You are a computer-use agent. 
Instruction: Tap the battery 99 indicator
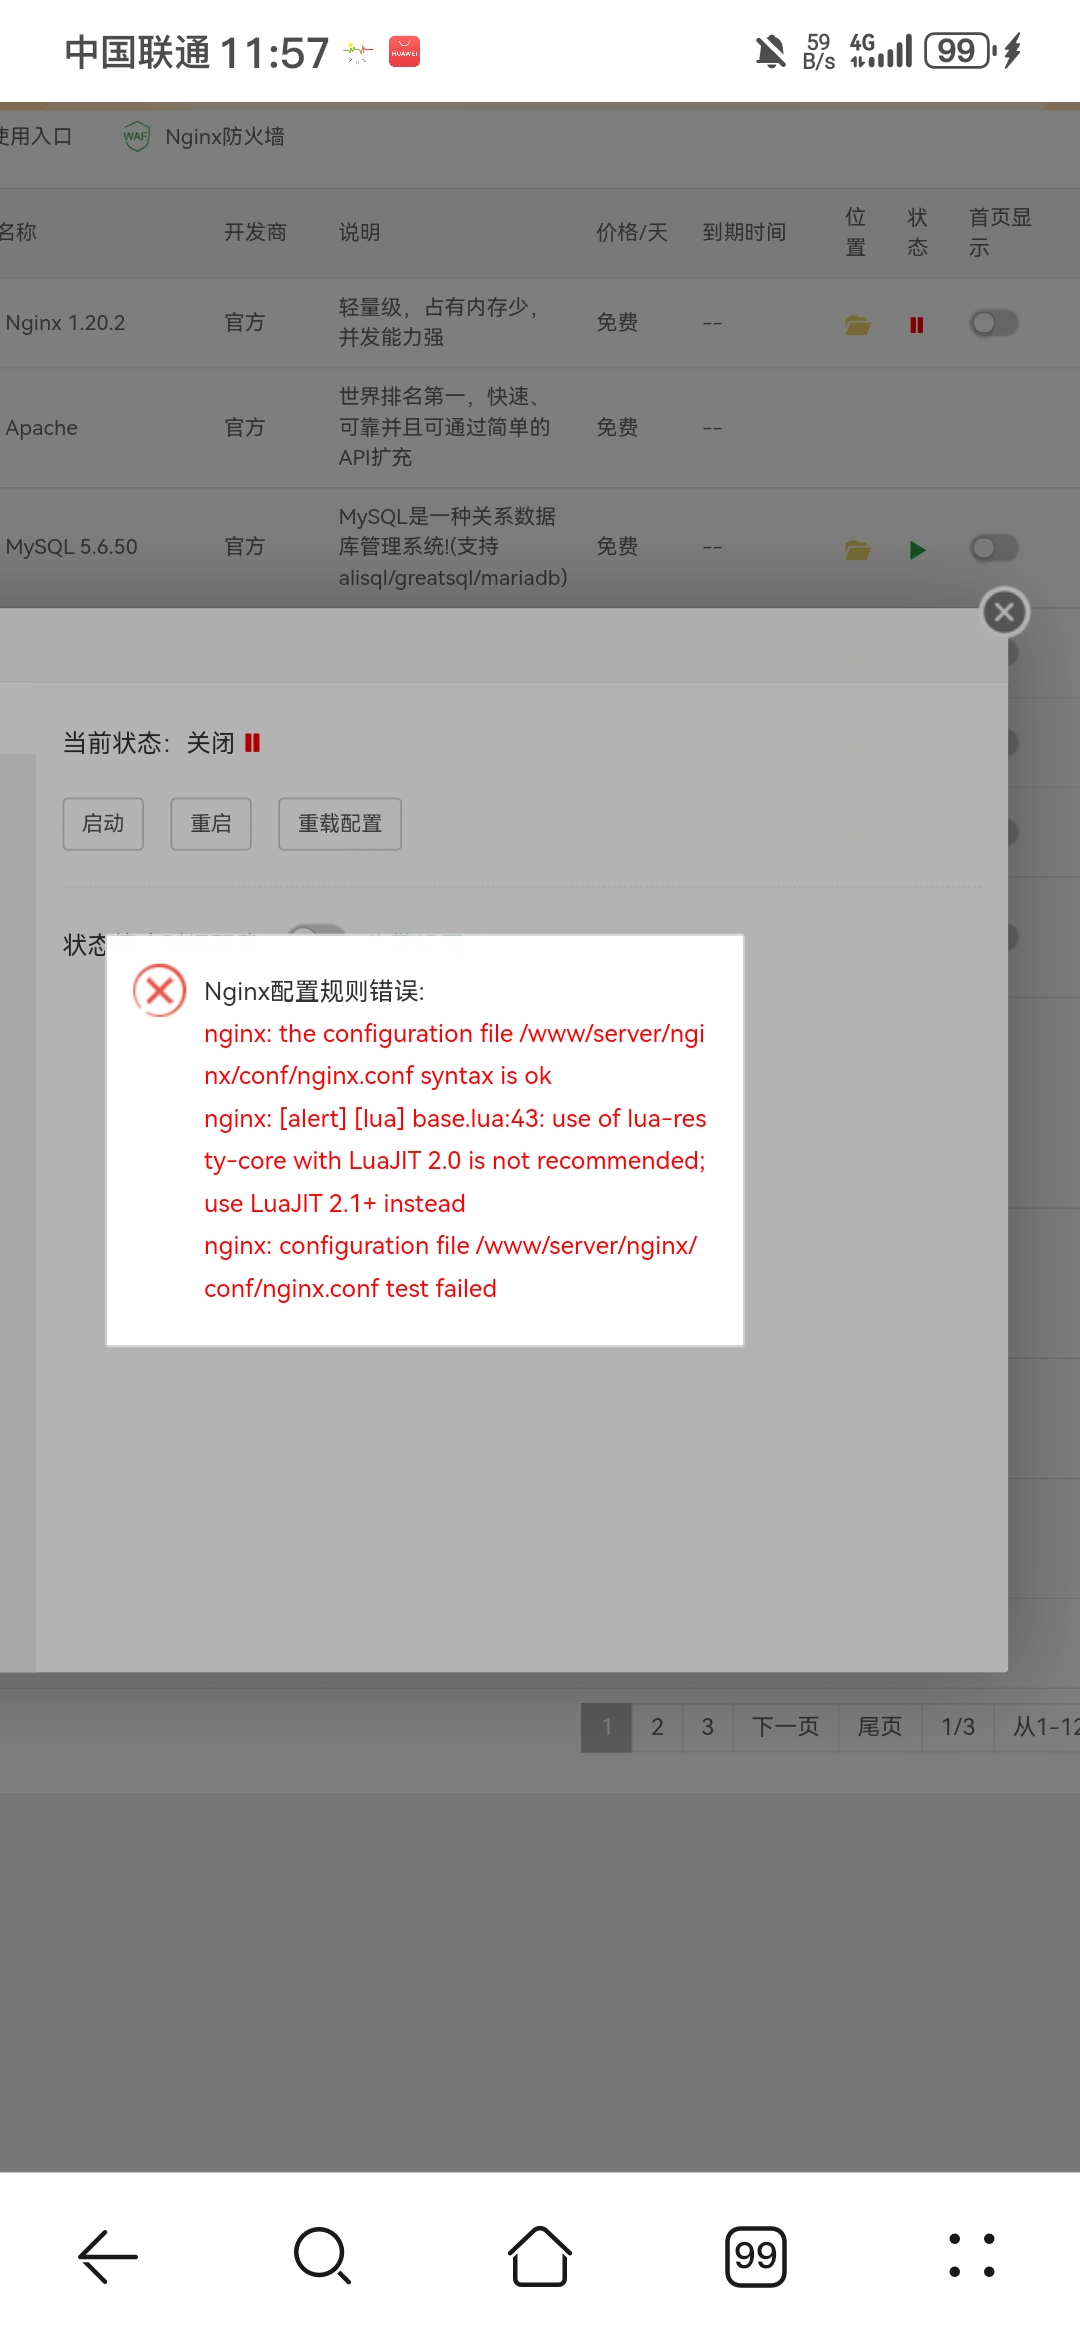pos(958,50)
